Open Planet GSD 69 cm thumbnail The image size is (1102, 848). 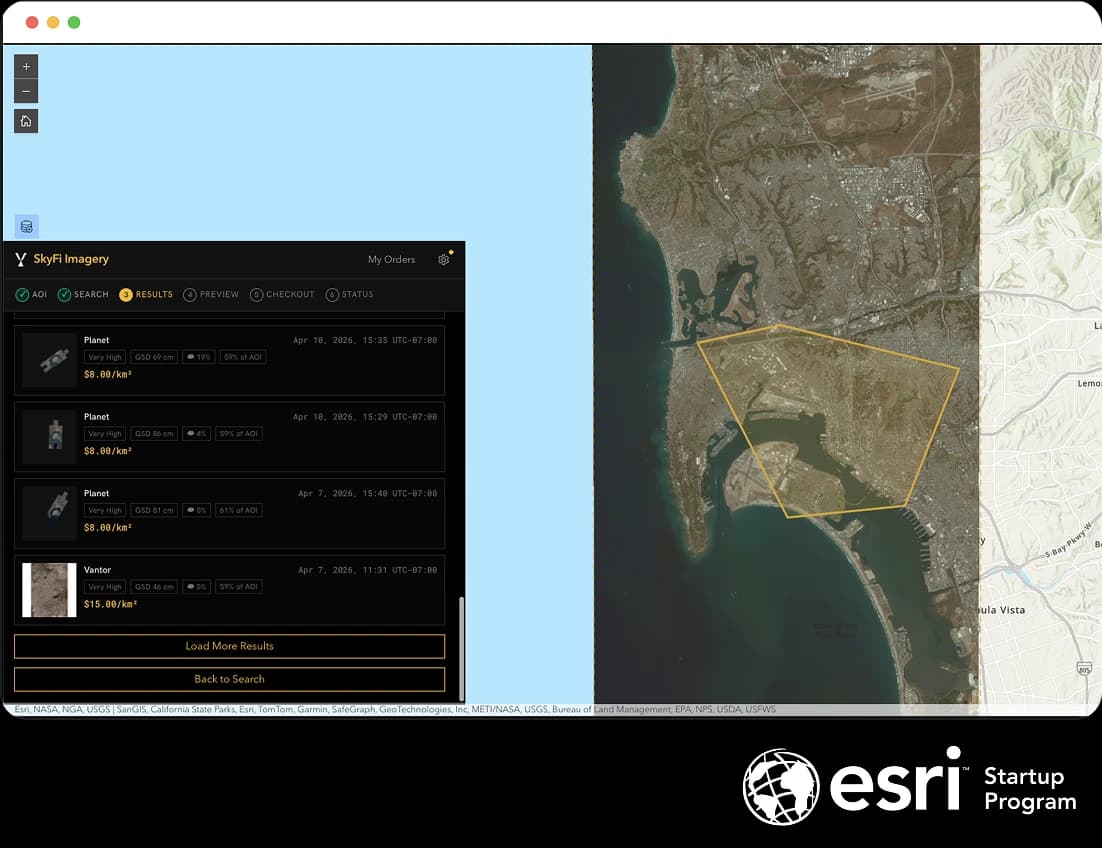point(49,360)
